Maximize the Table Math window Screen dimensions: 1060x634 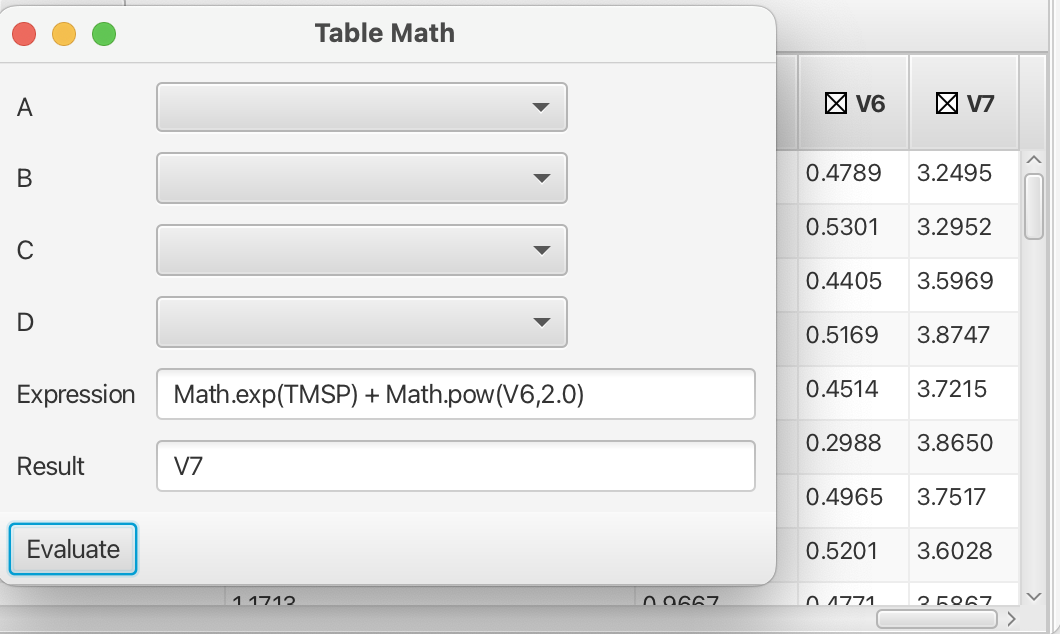104,34
